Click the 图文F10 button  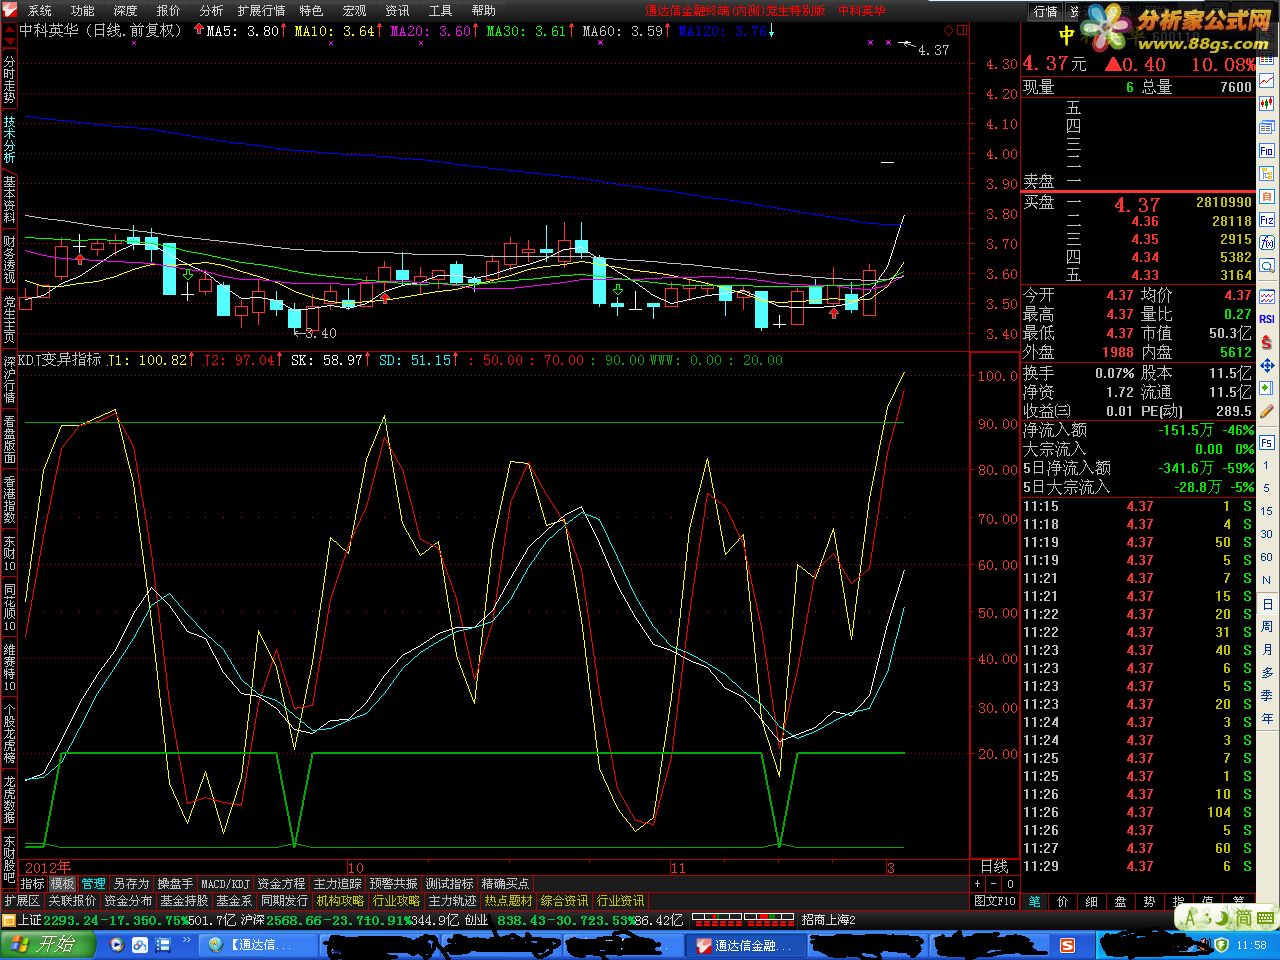[995, 901]
